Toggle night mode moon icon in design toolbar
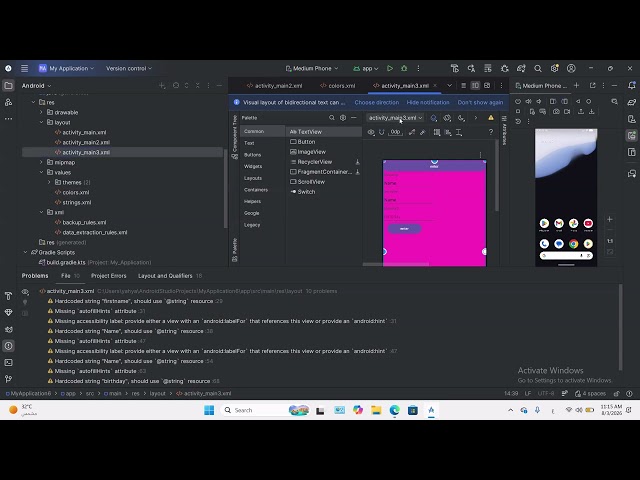640x480 pixels. (x=461, y=118)
